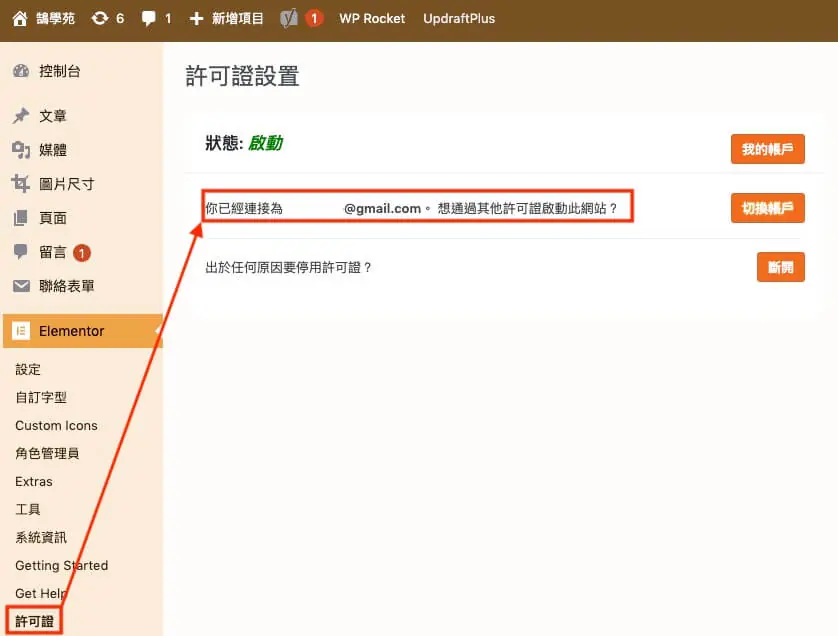Open the comments bubble icon in admin bar
Viewport: 838px width, 636px height.
pyautogui.click(x=149, y=19)
